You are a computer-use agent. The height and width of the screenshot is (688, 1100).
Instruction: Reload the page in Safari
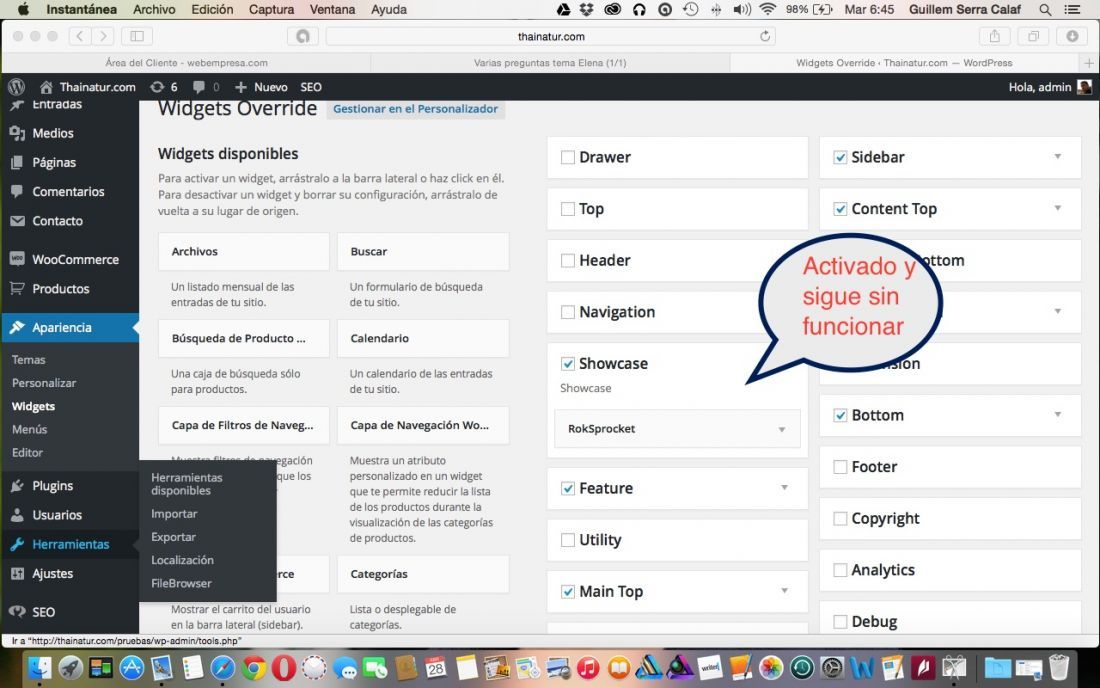[x=765, y=36]
